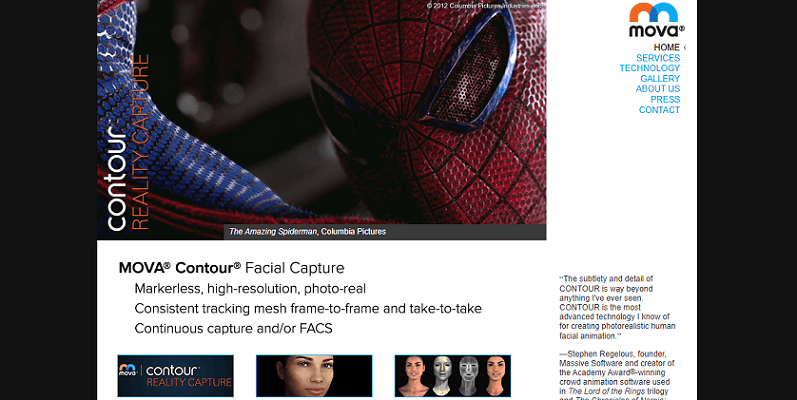Open the TECHNOLOGY page
Viewport: 797px width, 400px height.
click(x=650, y=68)
